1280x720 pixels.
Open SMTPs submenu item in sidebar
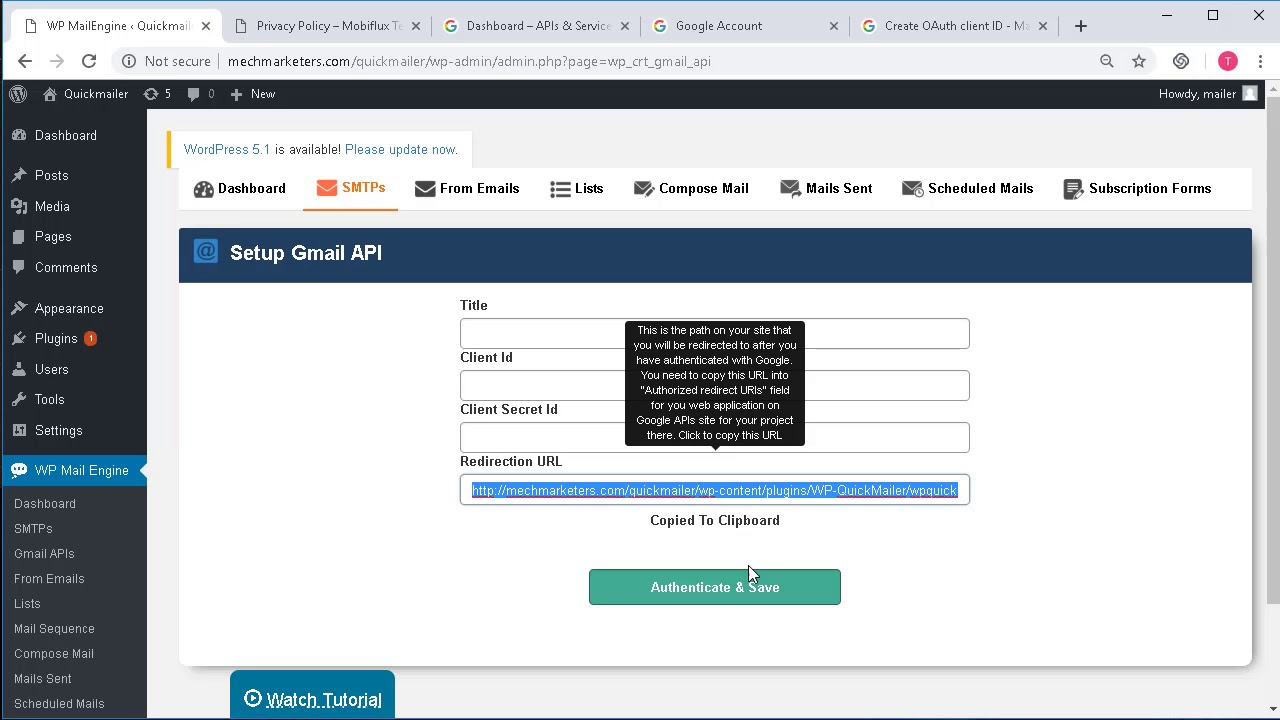click(33, 528)
